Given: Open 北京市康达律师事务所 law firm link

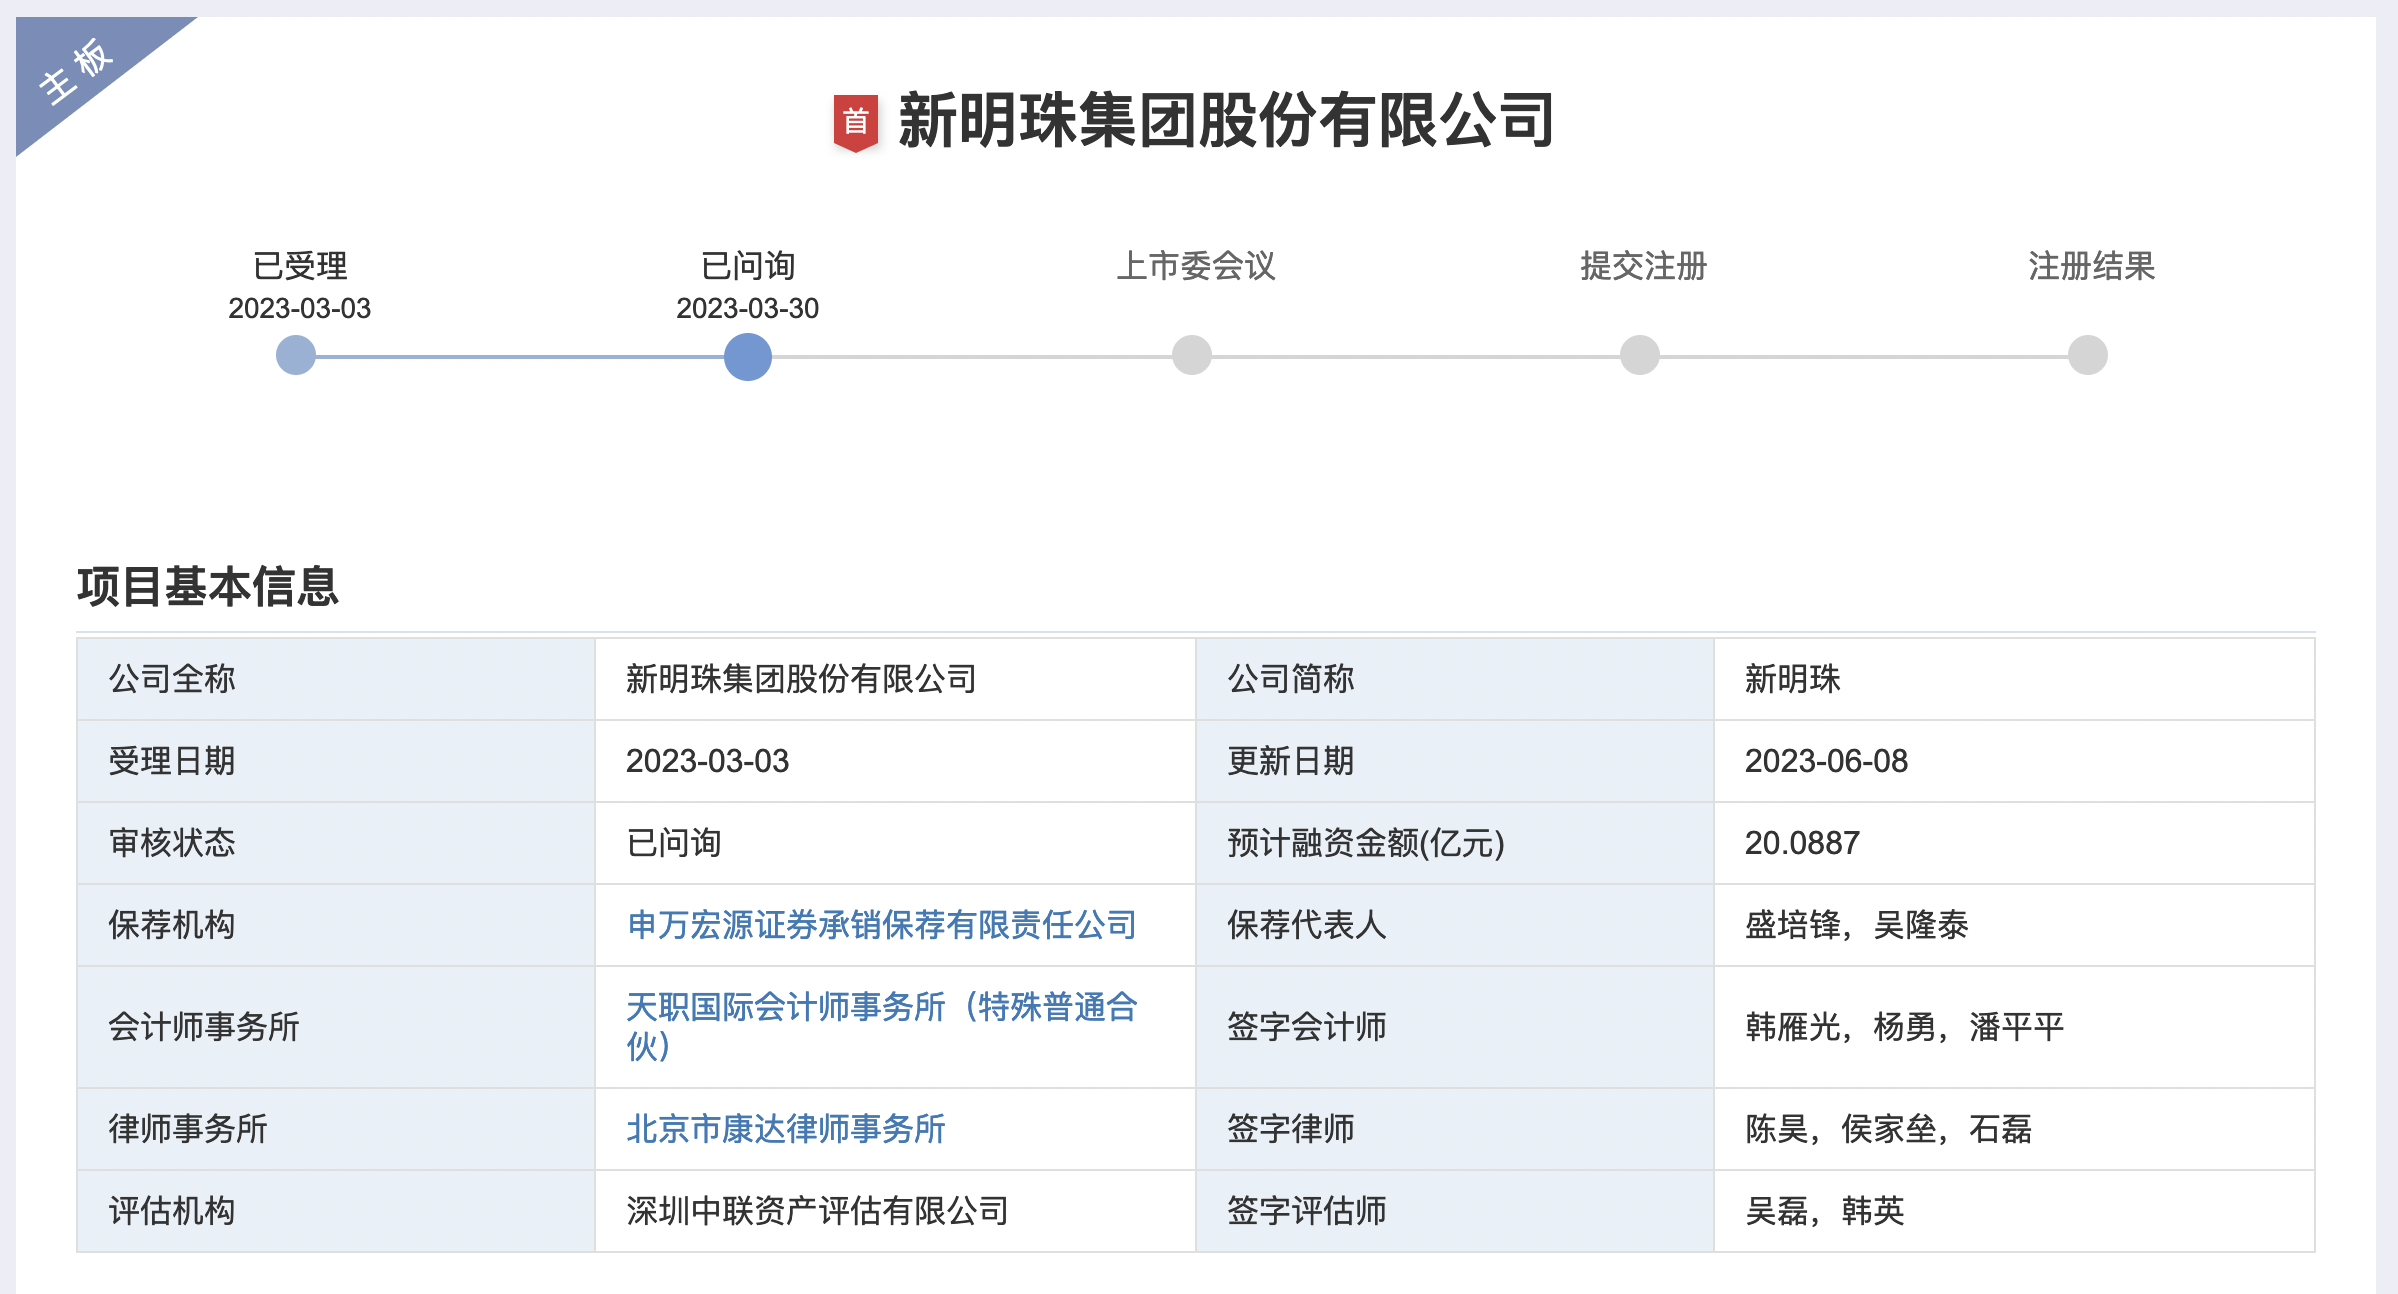Looking at the screenshot, I should [x=785, y=1129].
